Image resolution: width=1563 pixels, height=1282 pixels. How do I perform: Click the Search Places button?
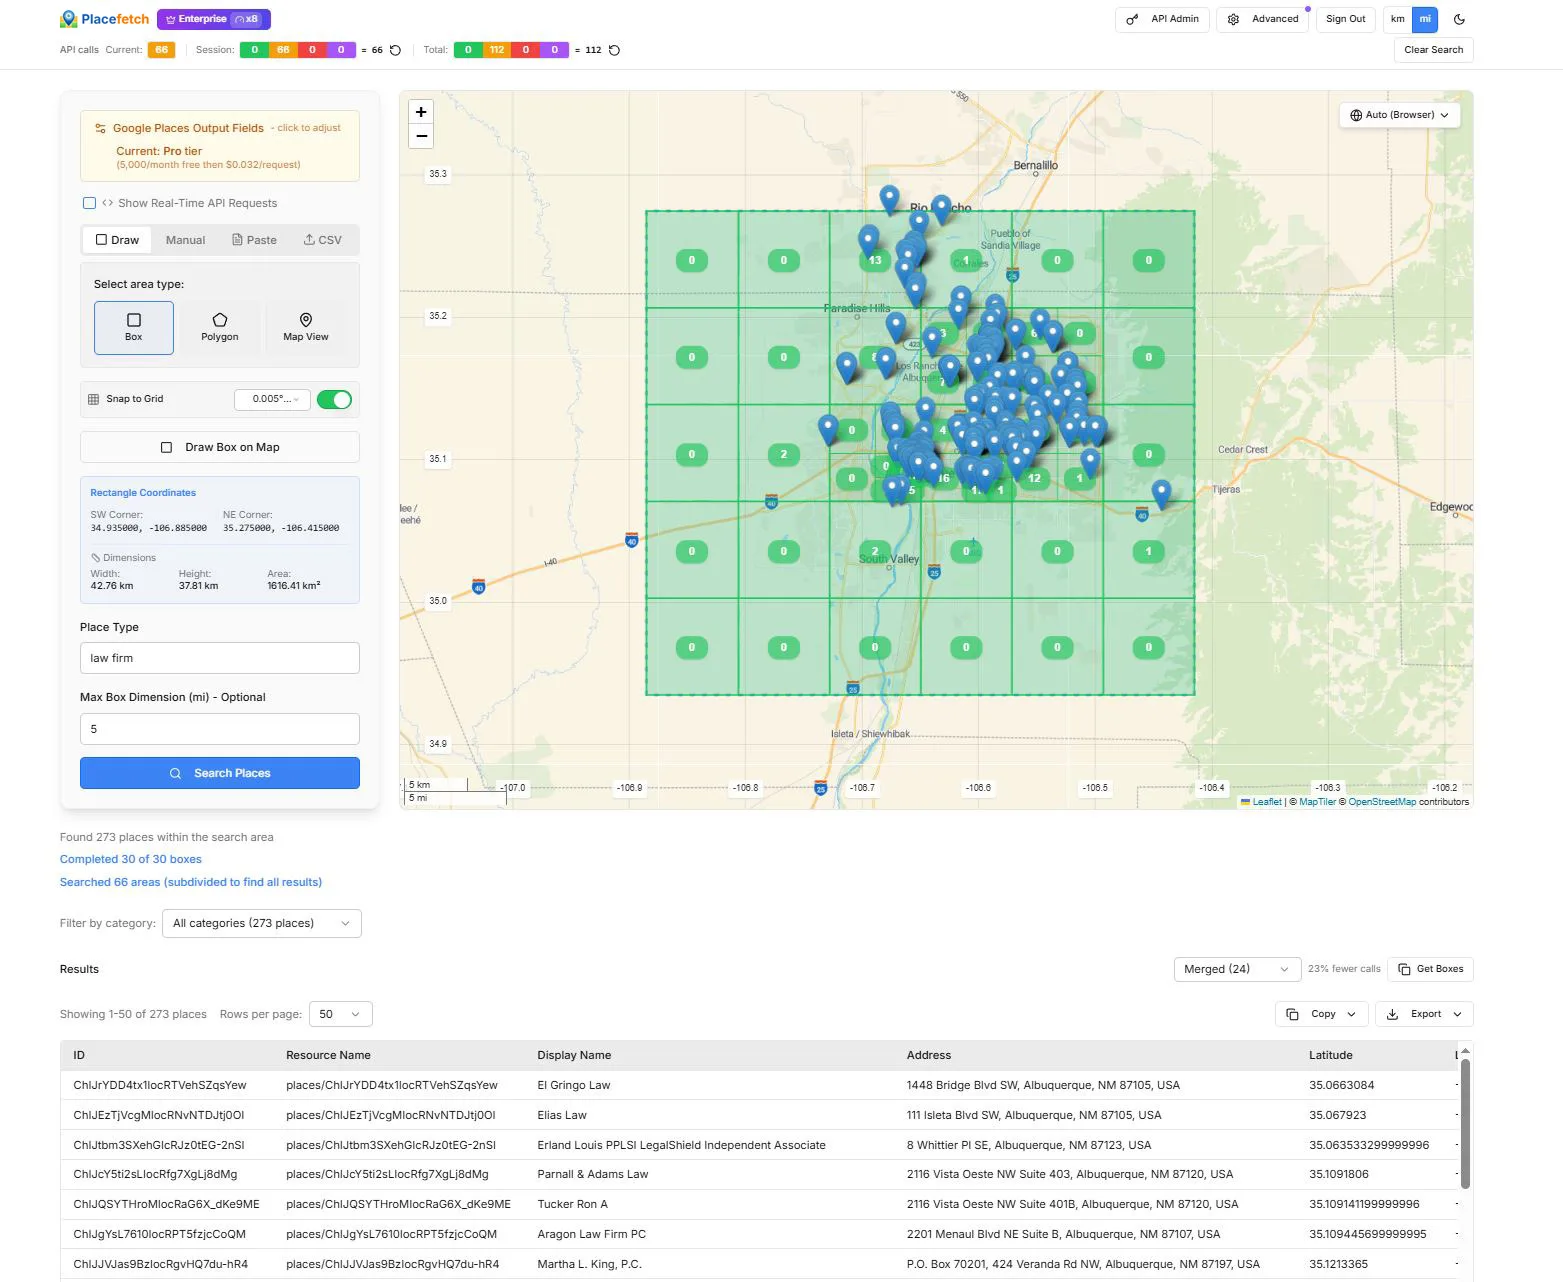[219, 772]
